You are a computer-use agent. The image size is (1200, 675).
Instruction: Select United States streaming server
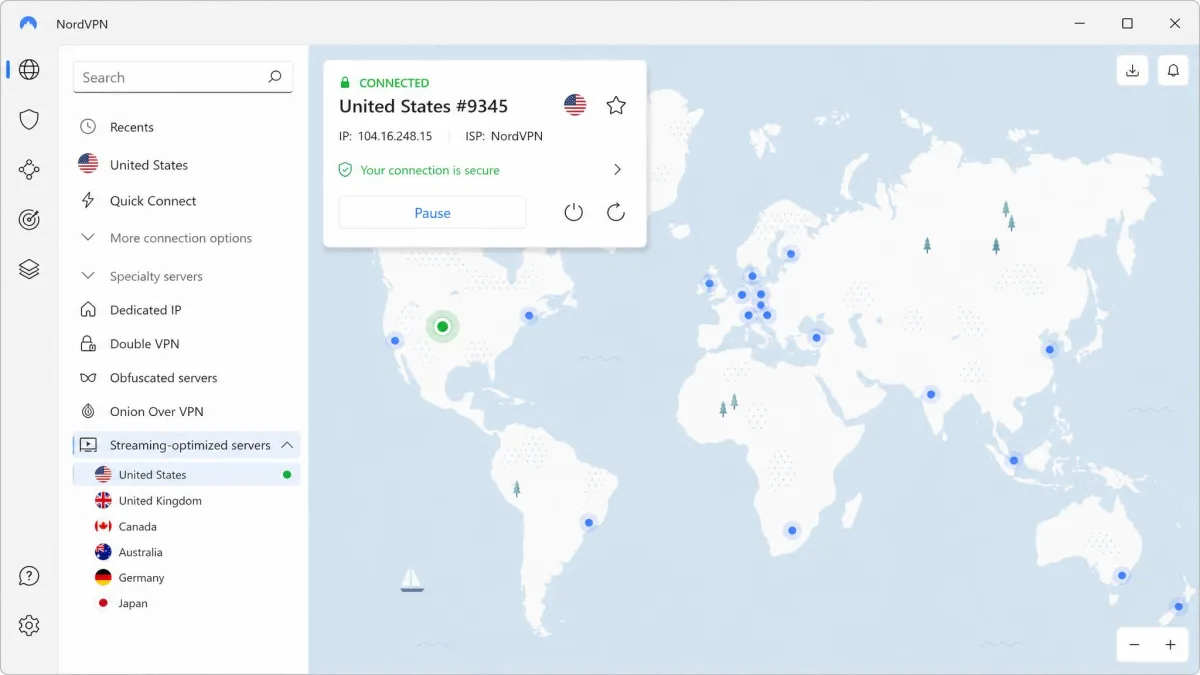(x=186, y=474)
